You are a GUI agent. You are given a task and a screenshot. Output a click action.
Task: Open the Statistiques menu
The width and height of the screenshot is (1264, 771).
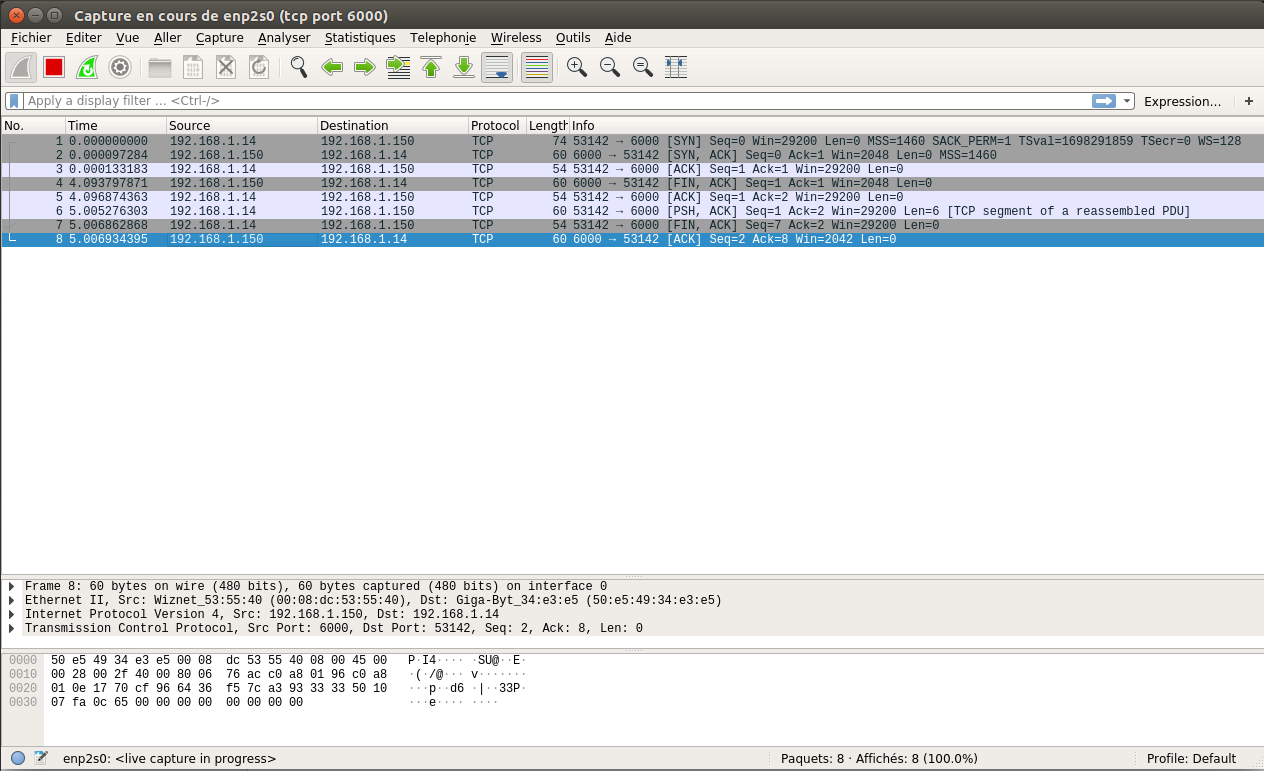coord(360,38)
